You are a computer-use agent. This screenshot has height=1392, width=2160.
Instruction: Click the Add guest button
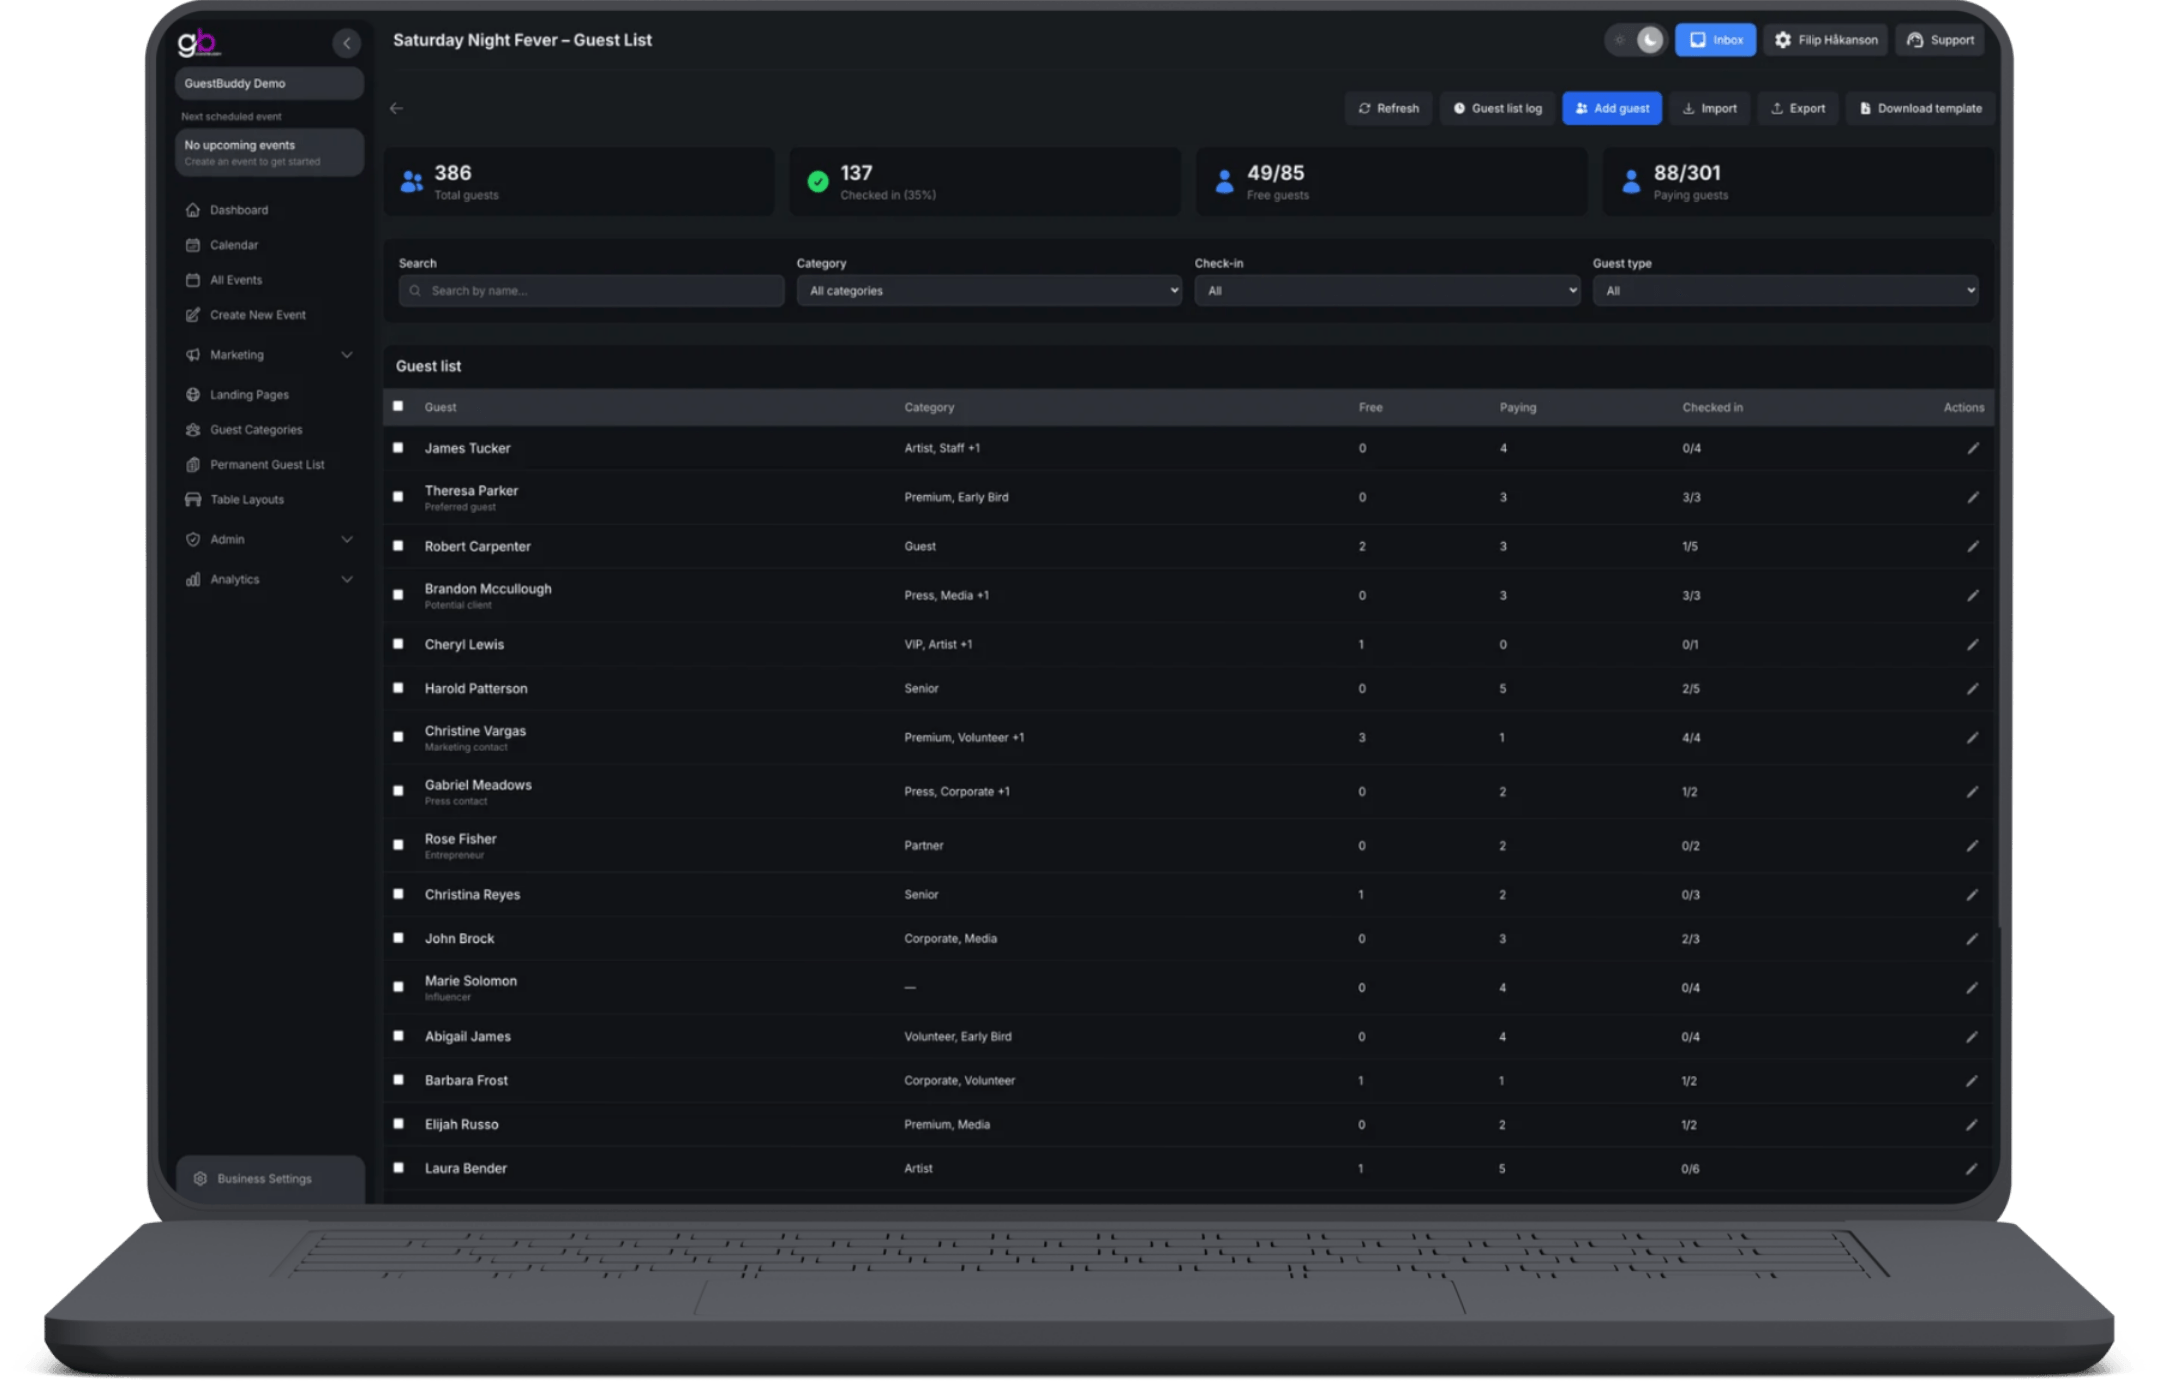tap(1611, 108)
